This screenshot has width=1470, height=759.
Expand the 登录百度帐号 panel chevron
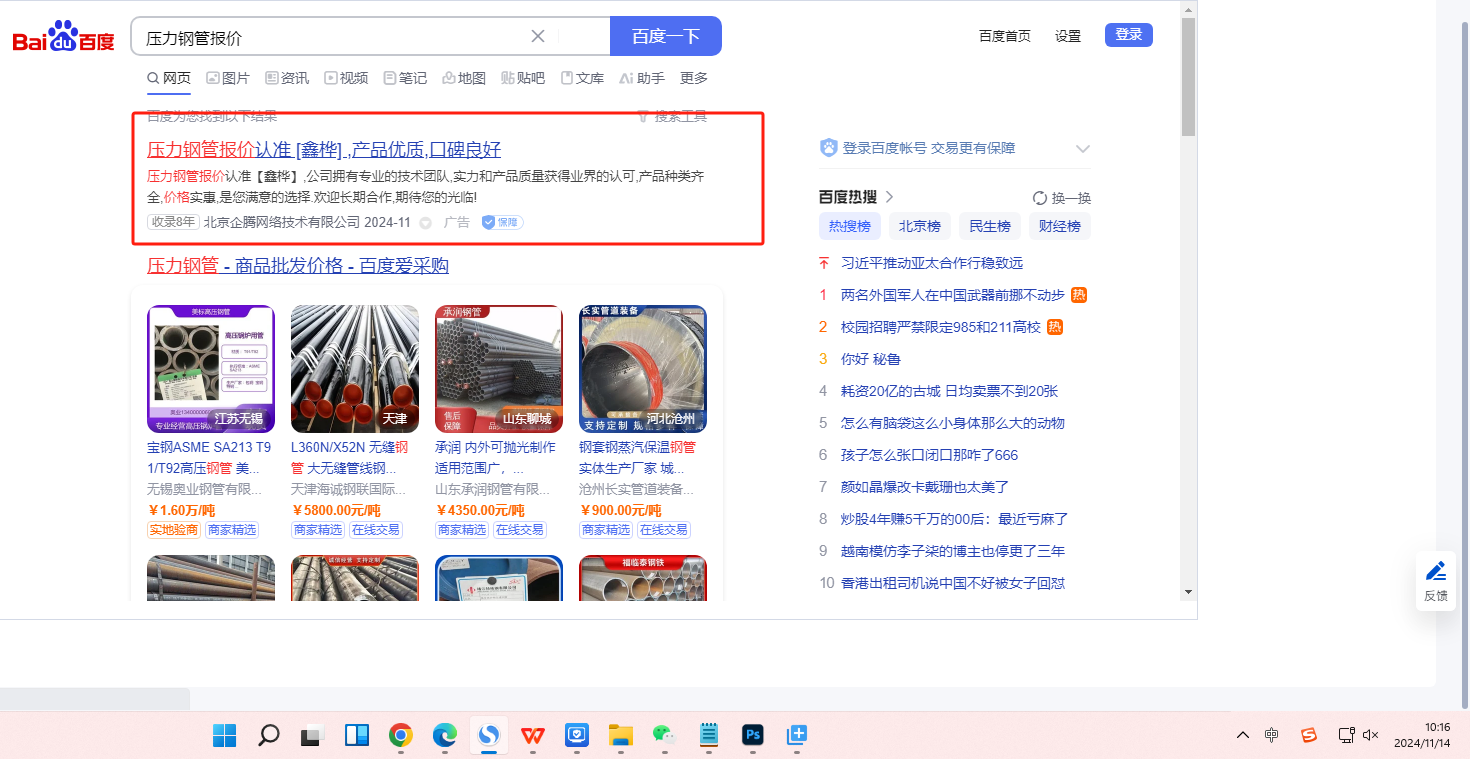tap(1082, 149)
